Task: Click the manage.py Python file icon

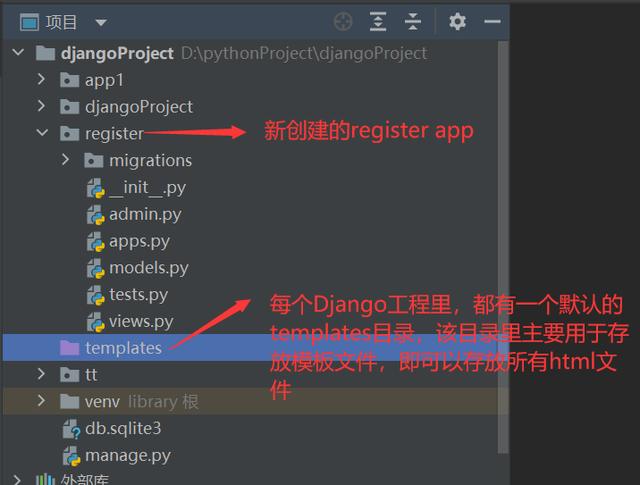Action: click(71, 456)
